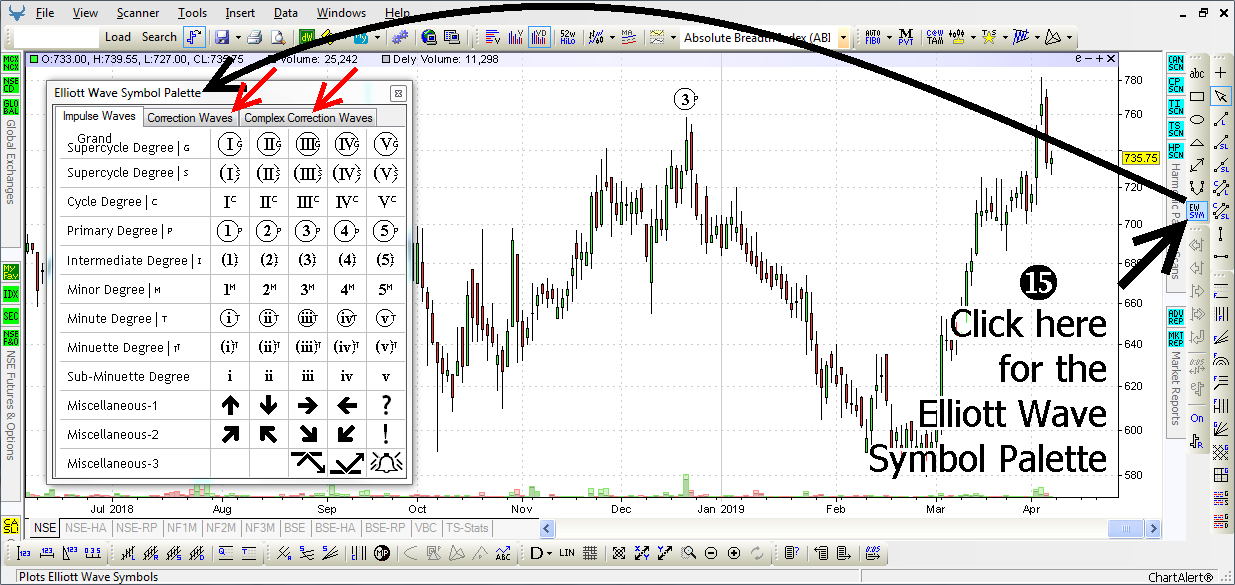The height and width of the screenshot is (585, 1235).
Task: Select Sub-Minuette Degree wave iii symbol
Action: point(309,377)
